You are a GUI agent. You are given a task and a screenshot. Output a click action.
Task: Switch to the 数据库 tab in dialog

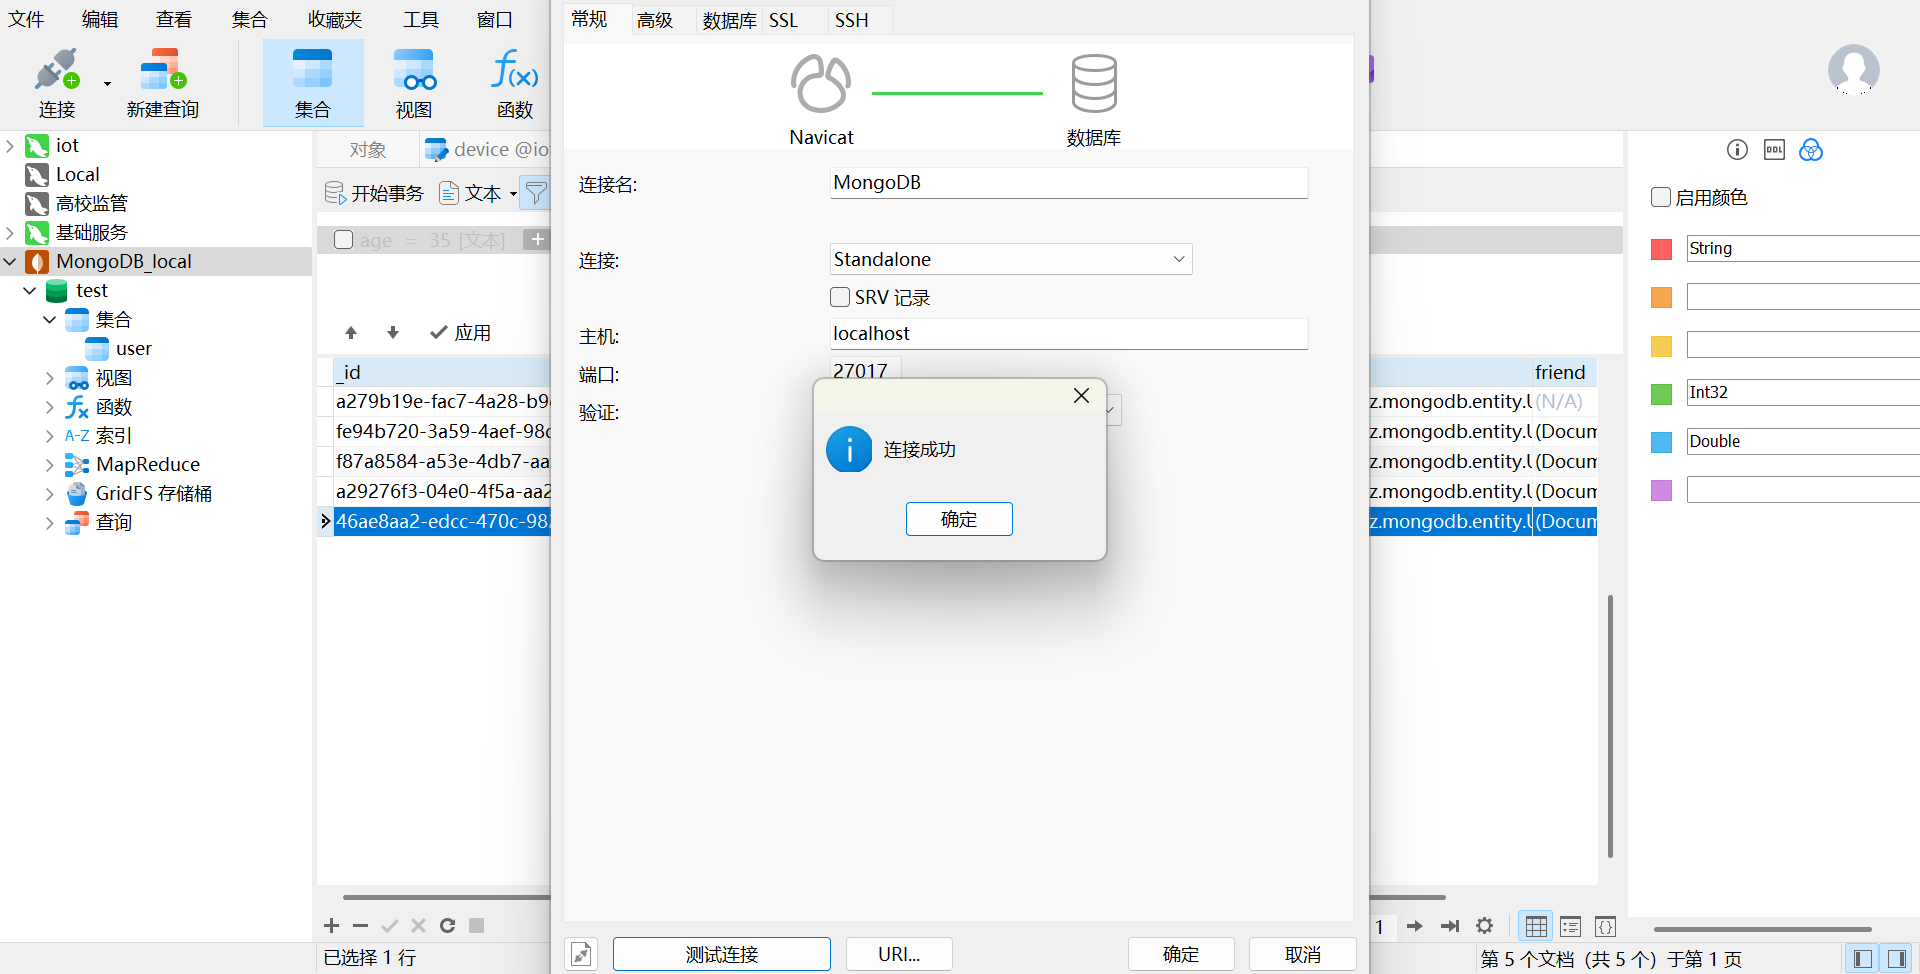pos(729,20)
